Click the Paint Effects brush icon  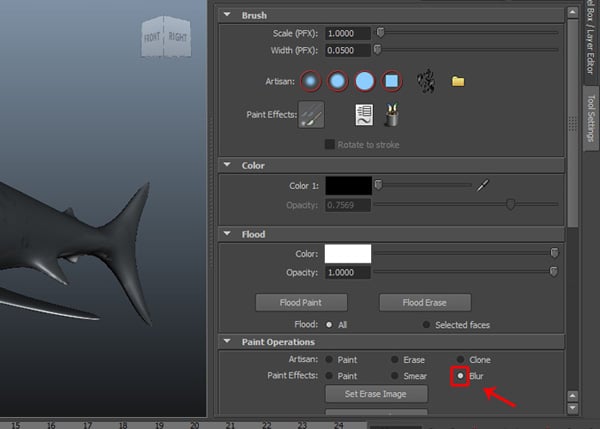point(311,114)
